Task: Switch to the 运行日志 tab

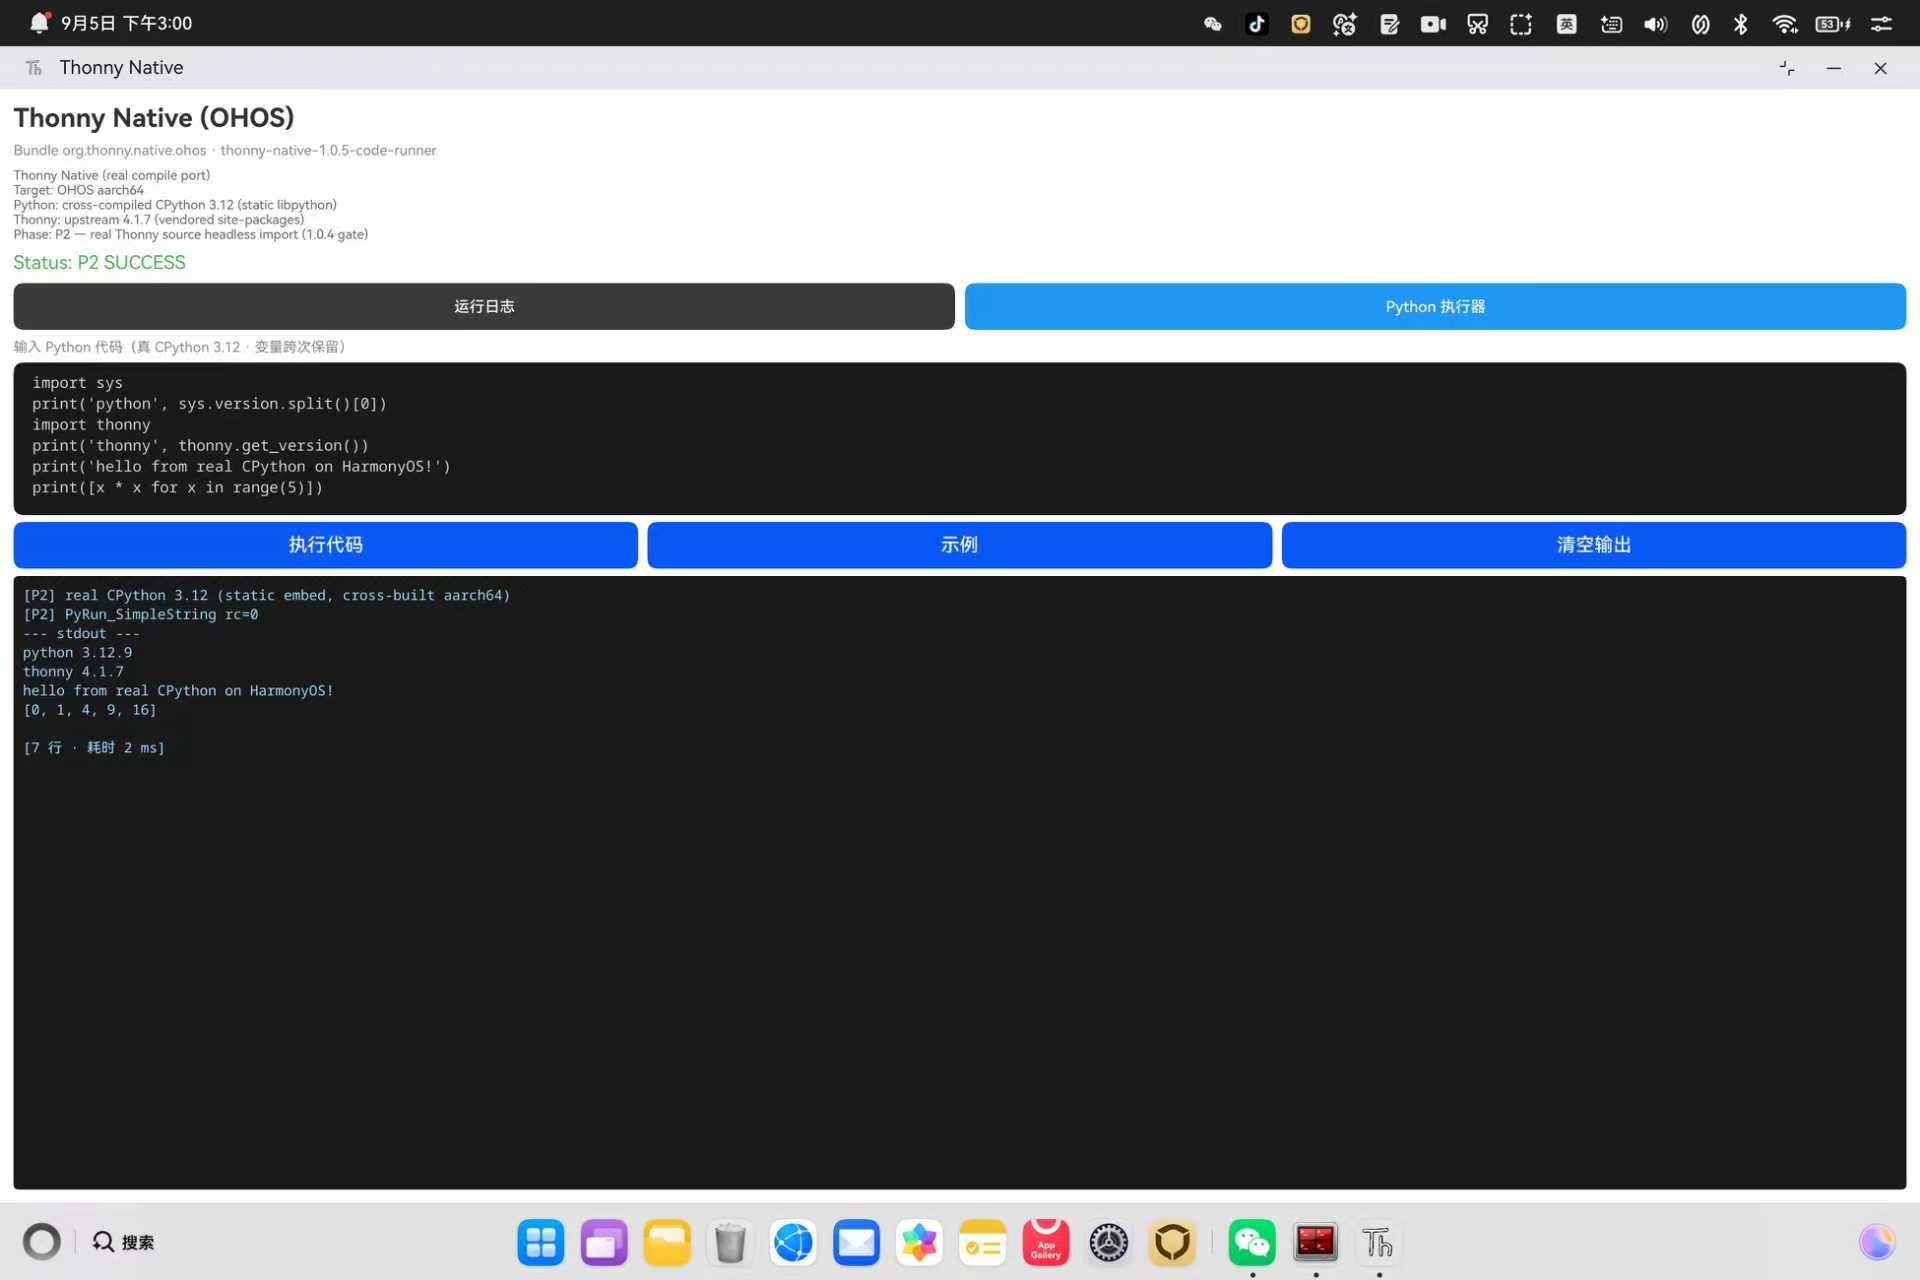Action: (484, 306)
